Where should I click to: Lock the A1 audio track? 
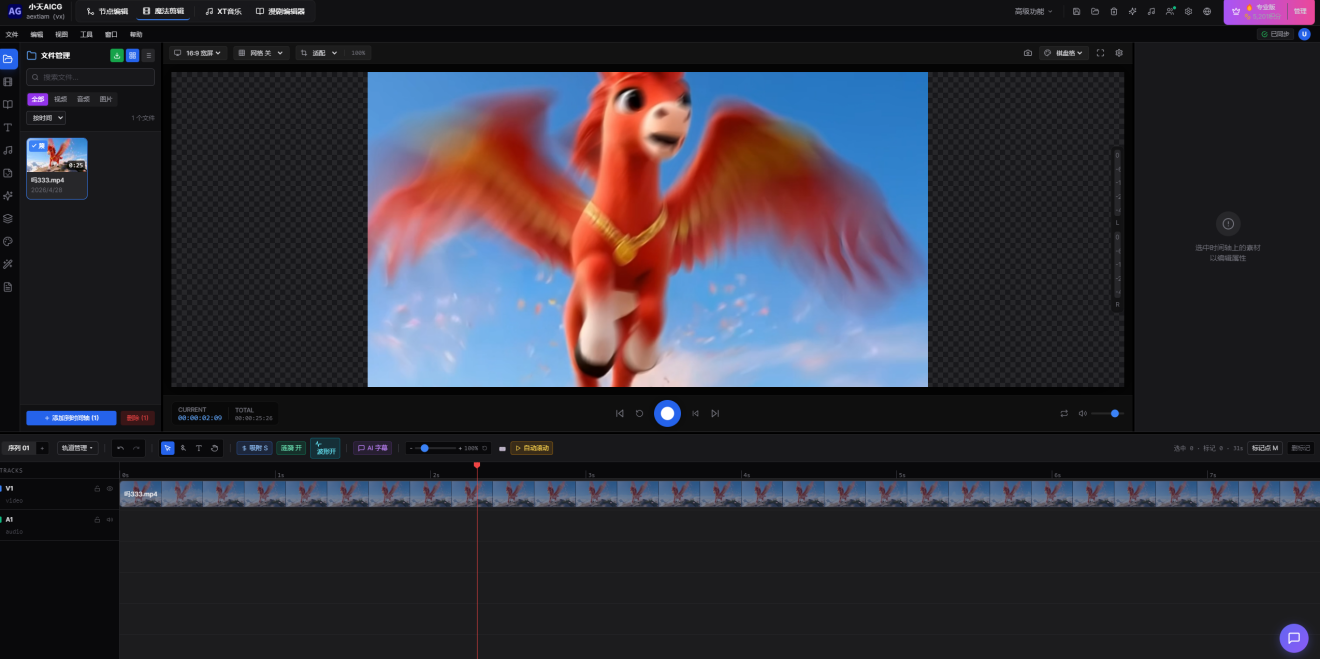[x=97, y=520]
